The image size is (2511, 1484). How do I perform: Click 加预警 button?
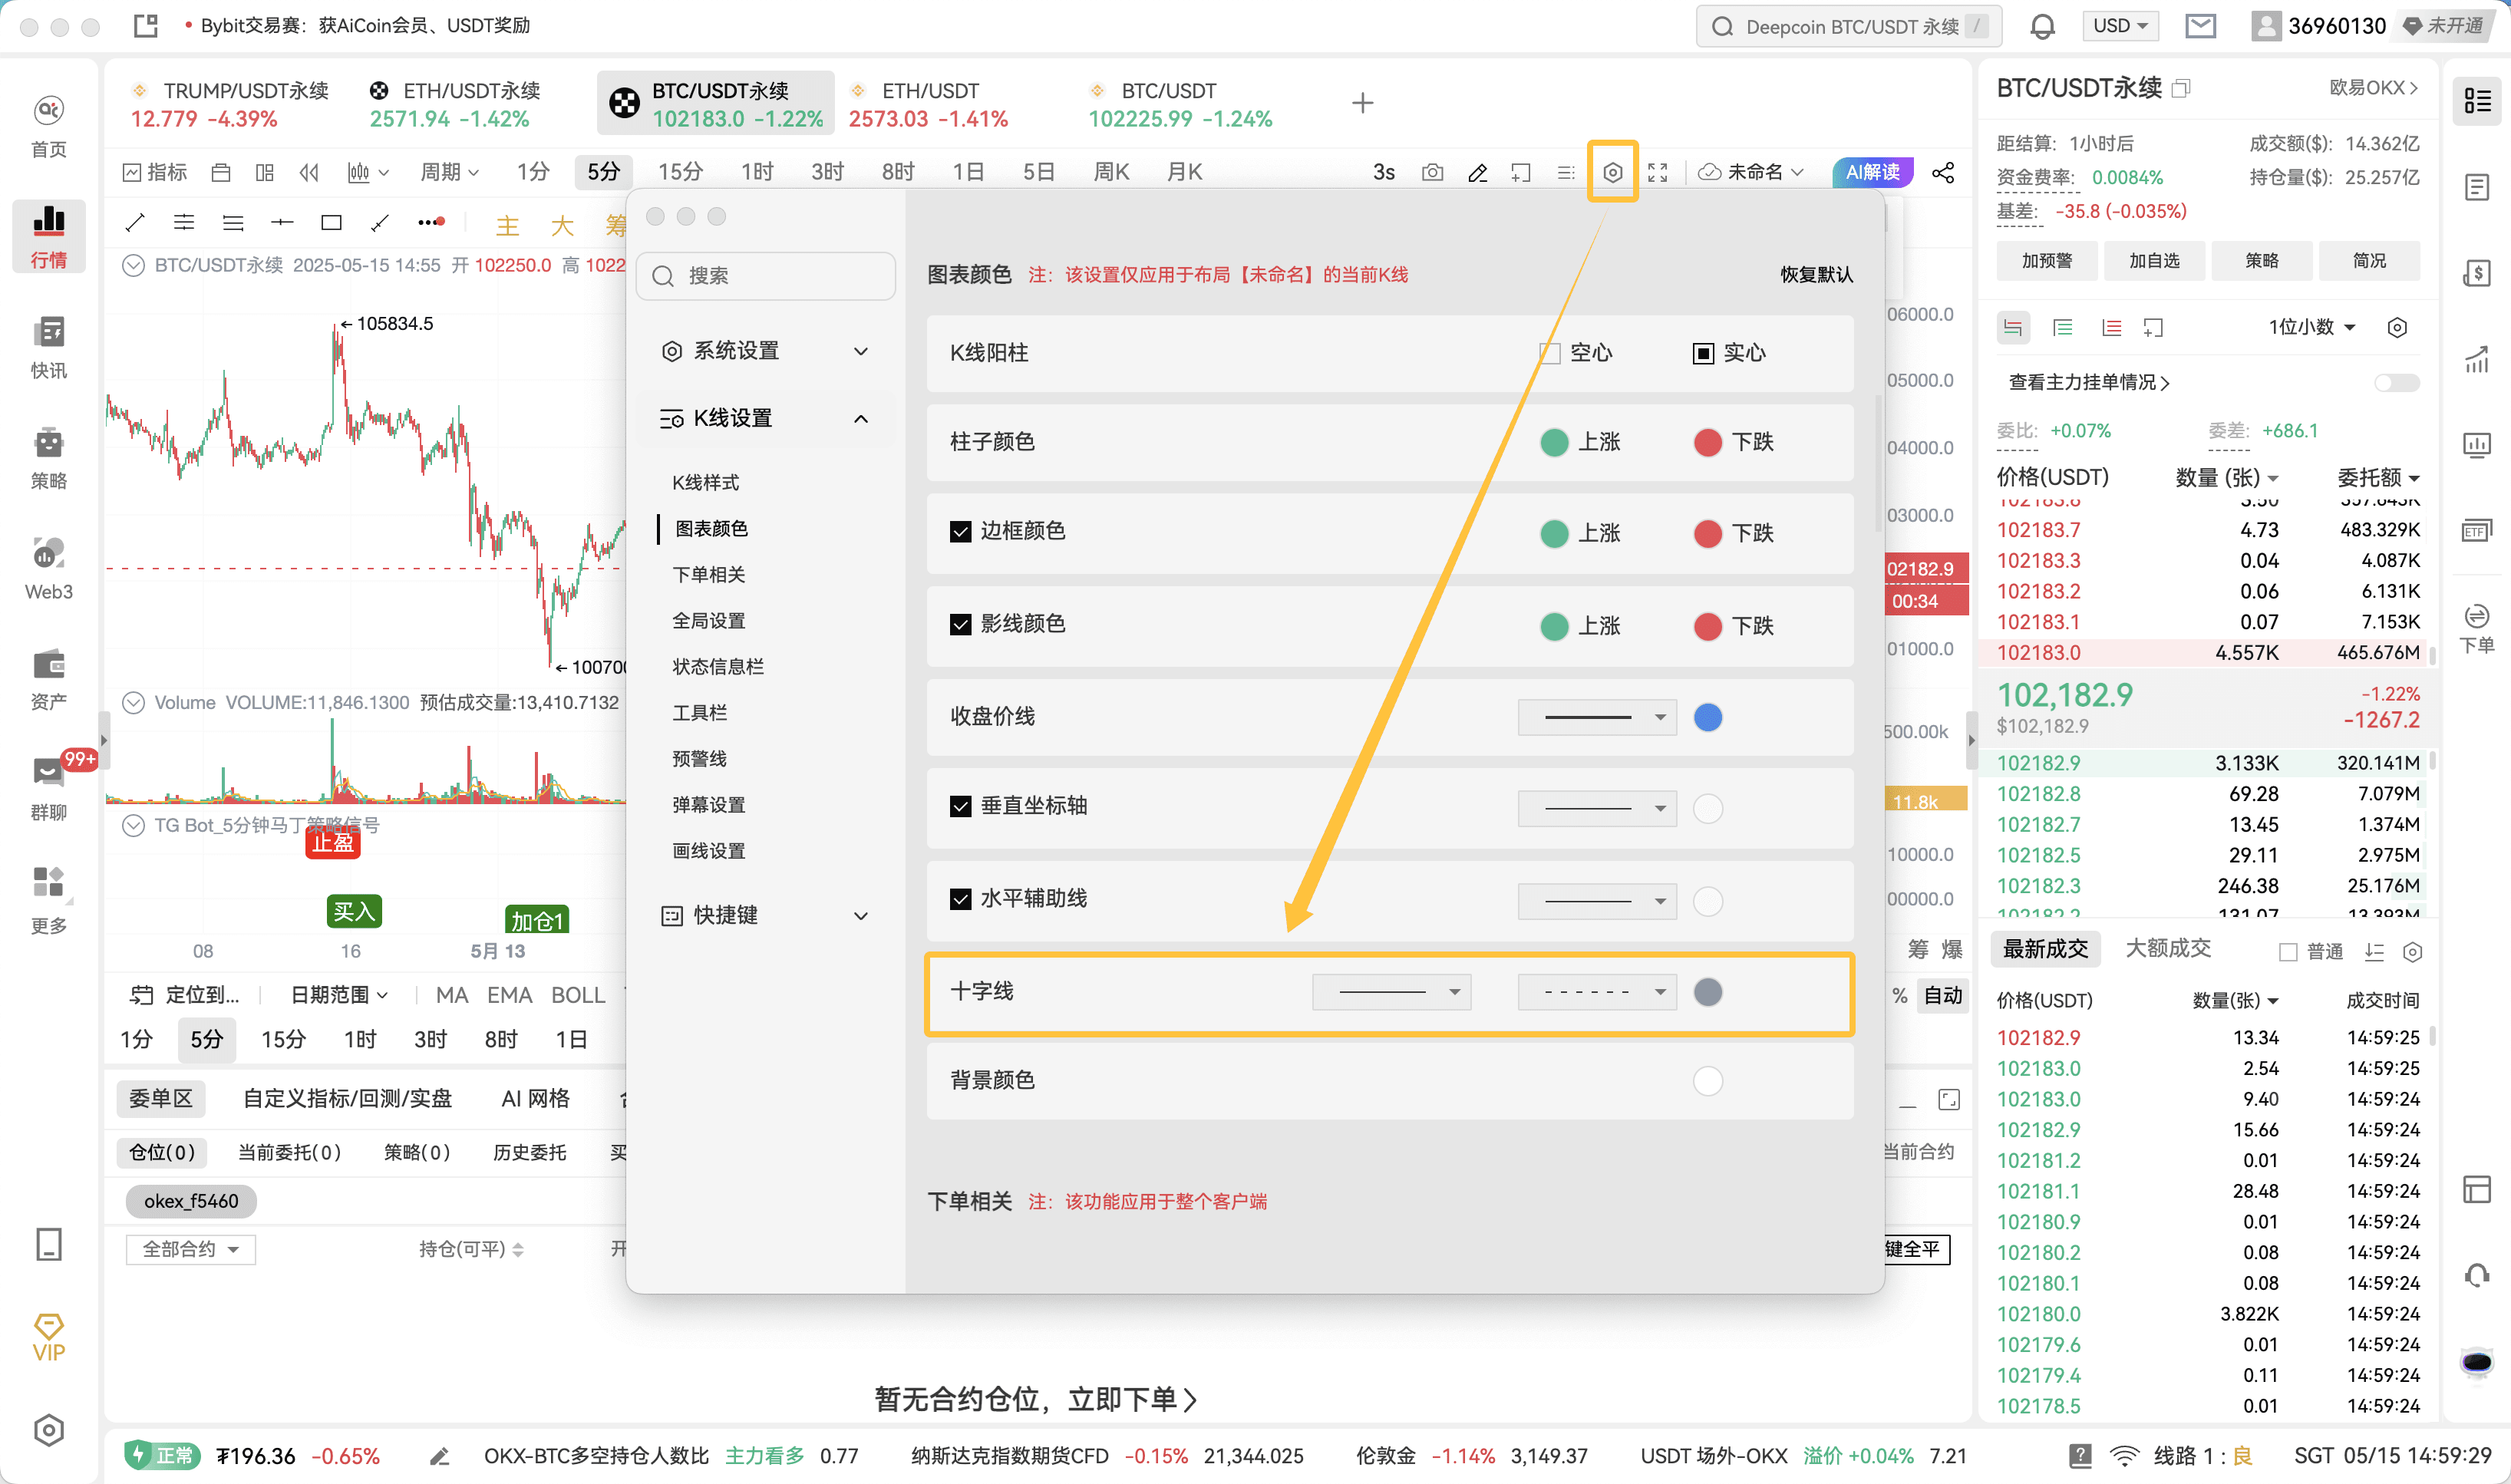coord(2046,260)
